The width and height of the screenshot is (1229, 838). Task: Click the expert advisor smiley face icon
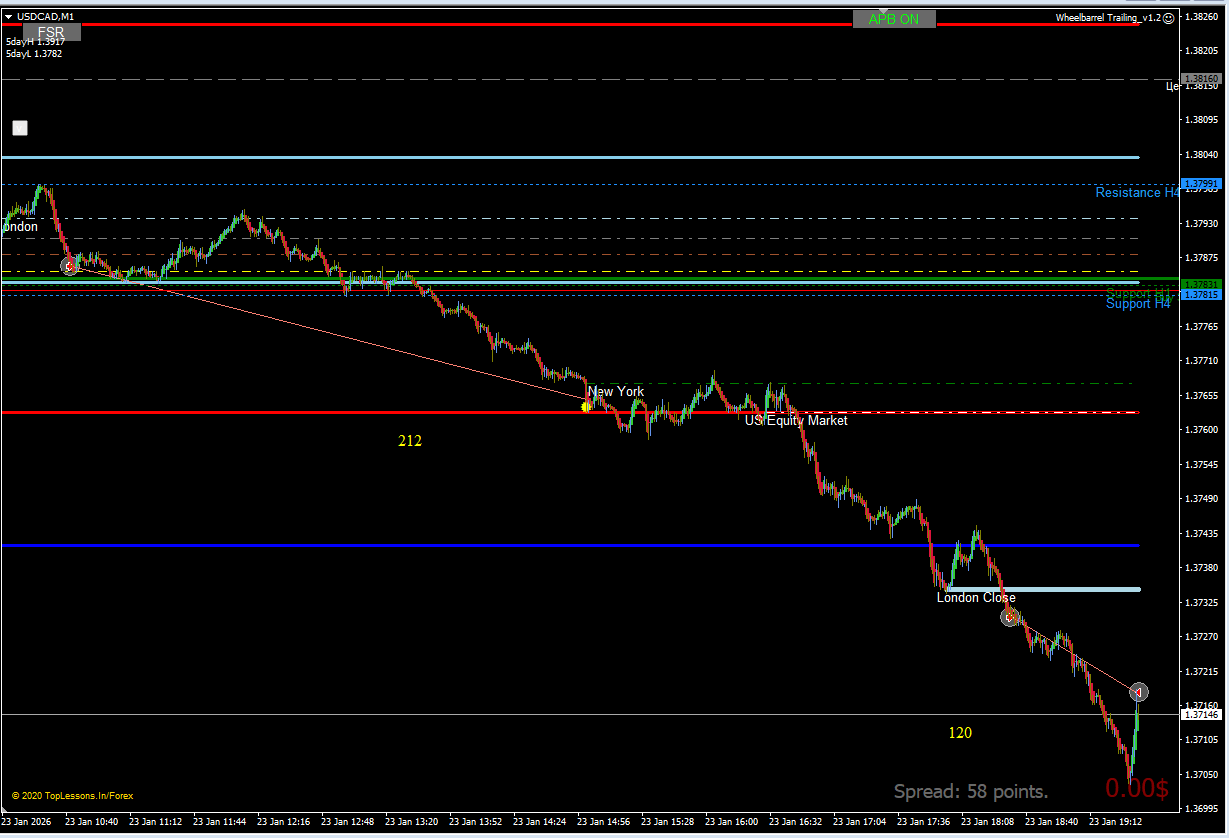(x=1169, y=18)
